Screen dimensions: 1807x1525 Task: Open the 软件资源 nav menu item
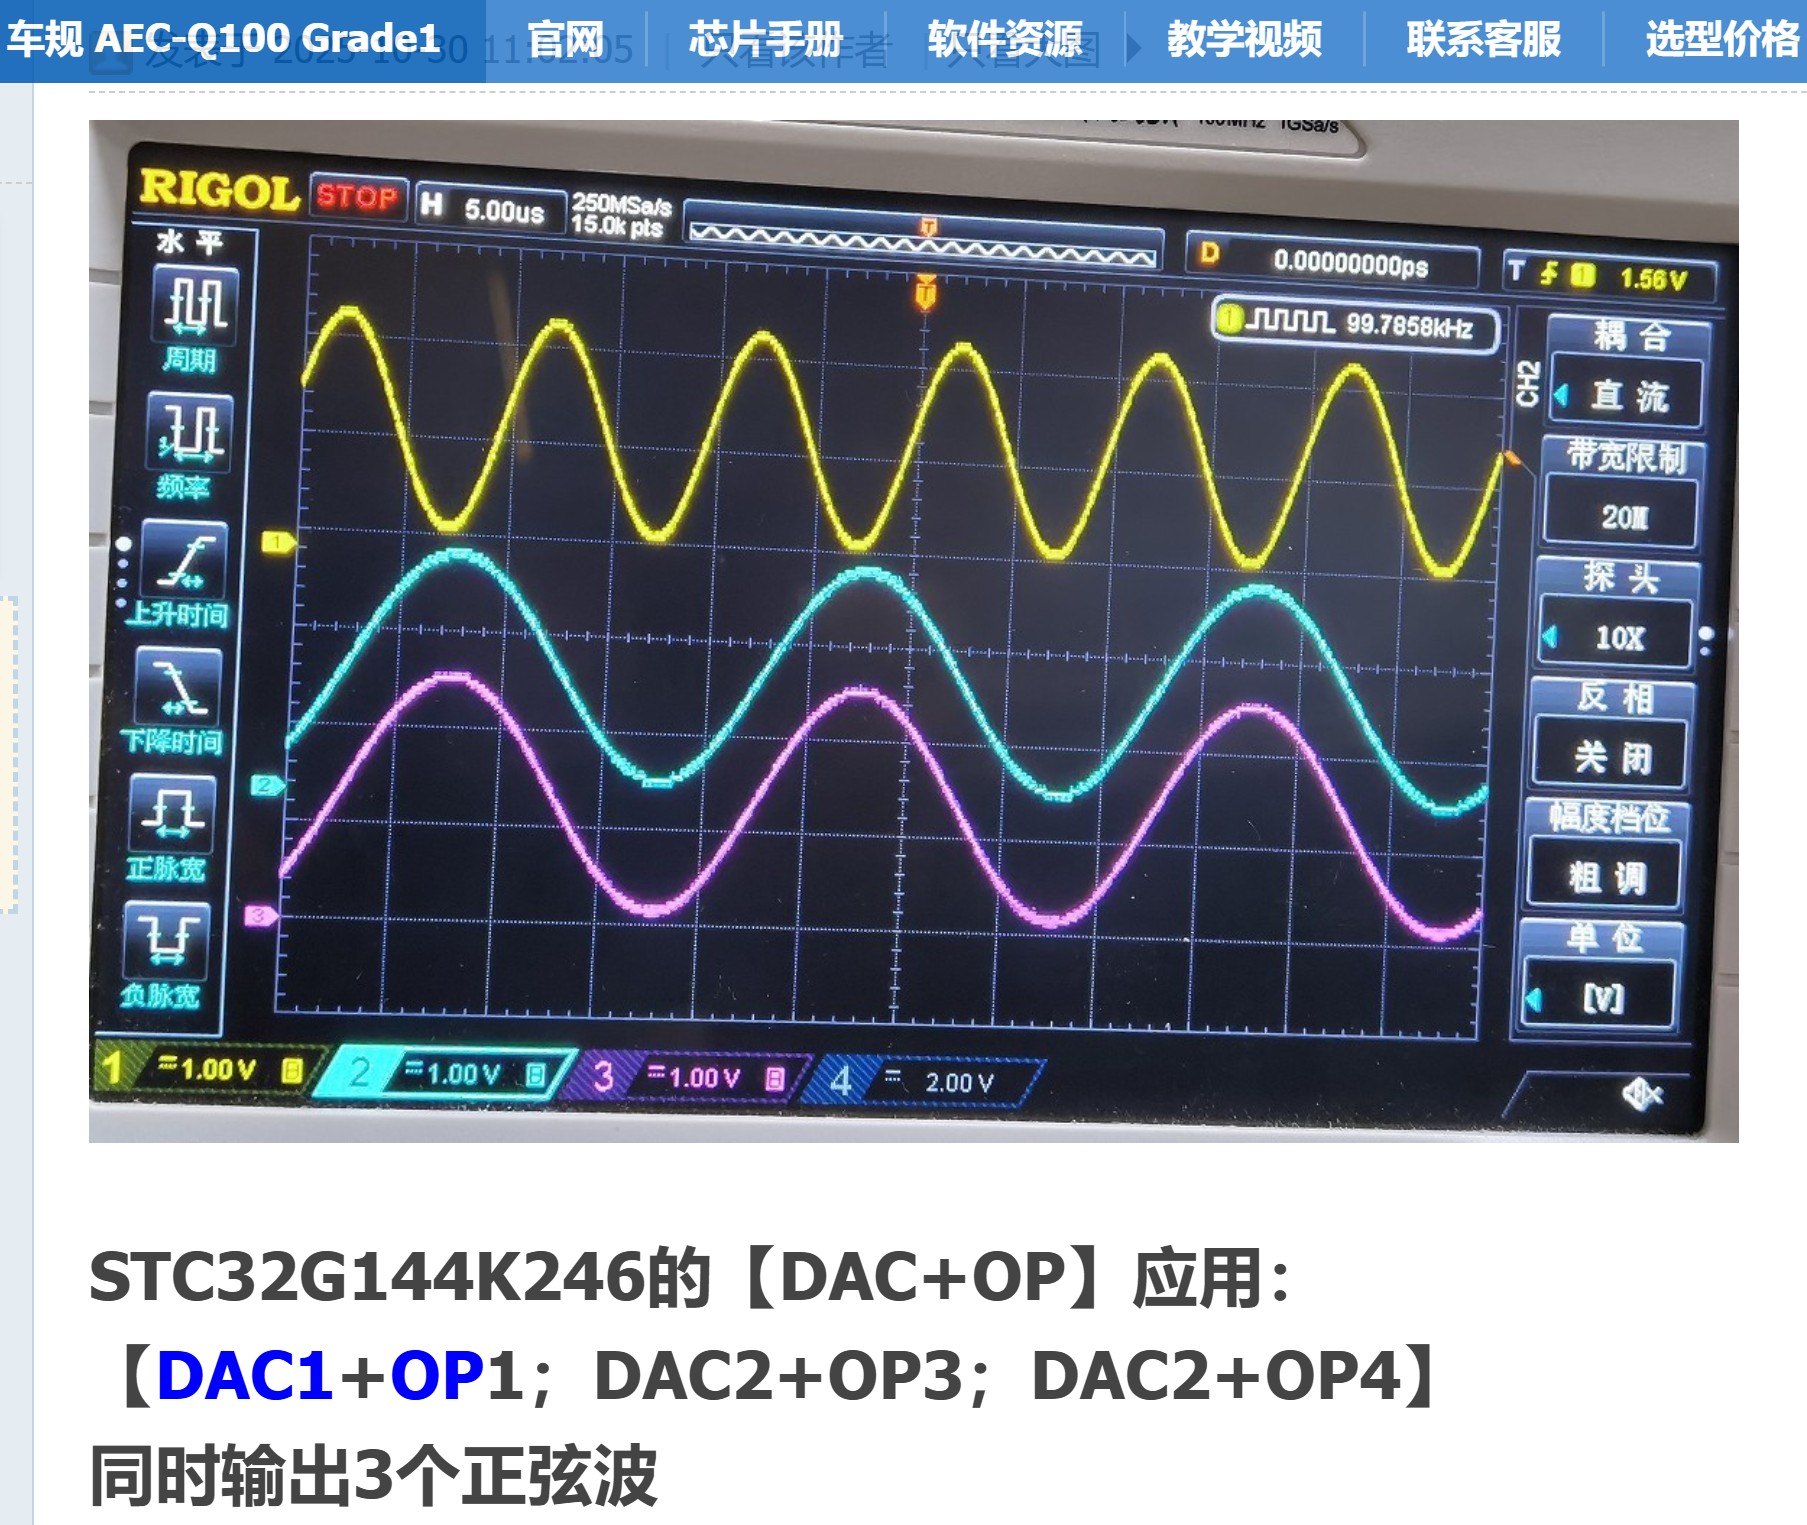click(1005, 40)
